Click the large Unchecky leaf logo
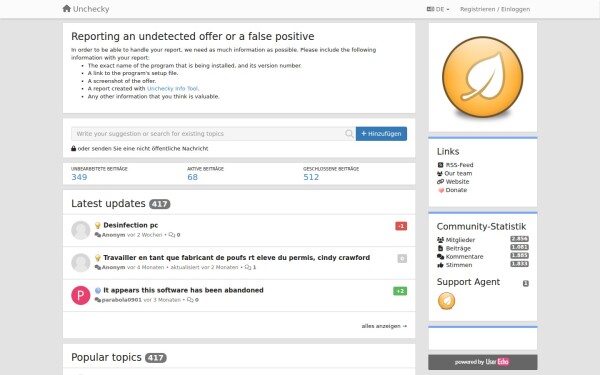The width and height of the screenshot is (600, 375). [483, 77]
